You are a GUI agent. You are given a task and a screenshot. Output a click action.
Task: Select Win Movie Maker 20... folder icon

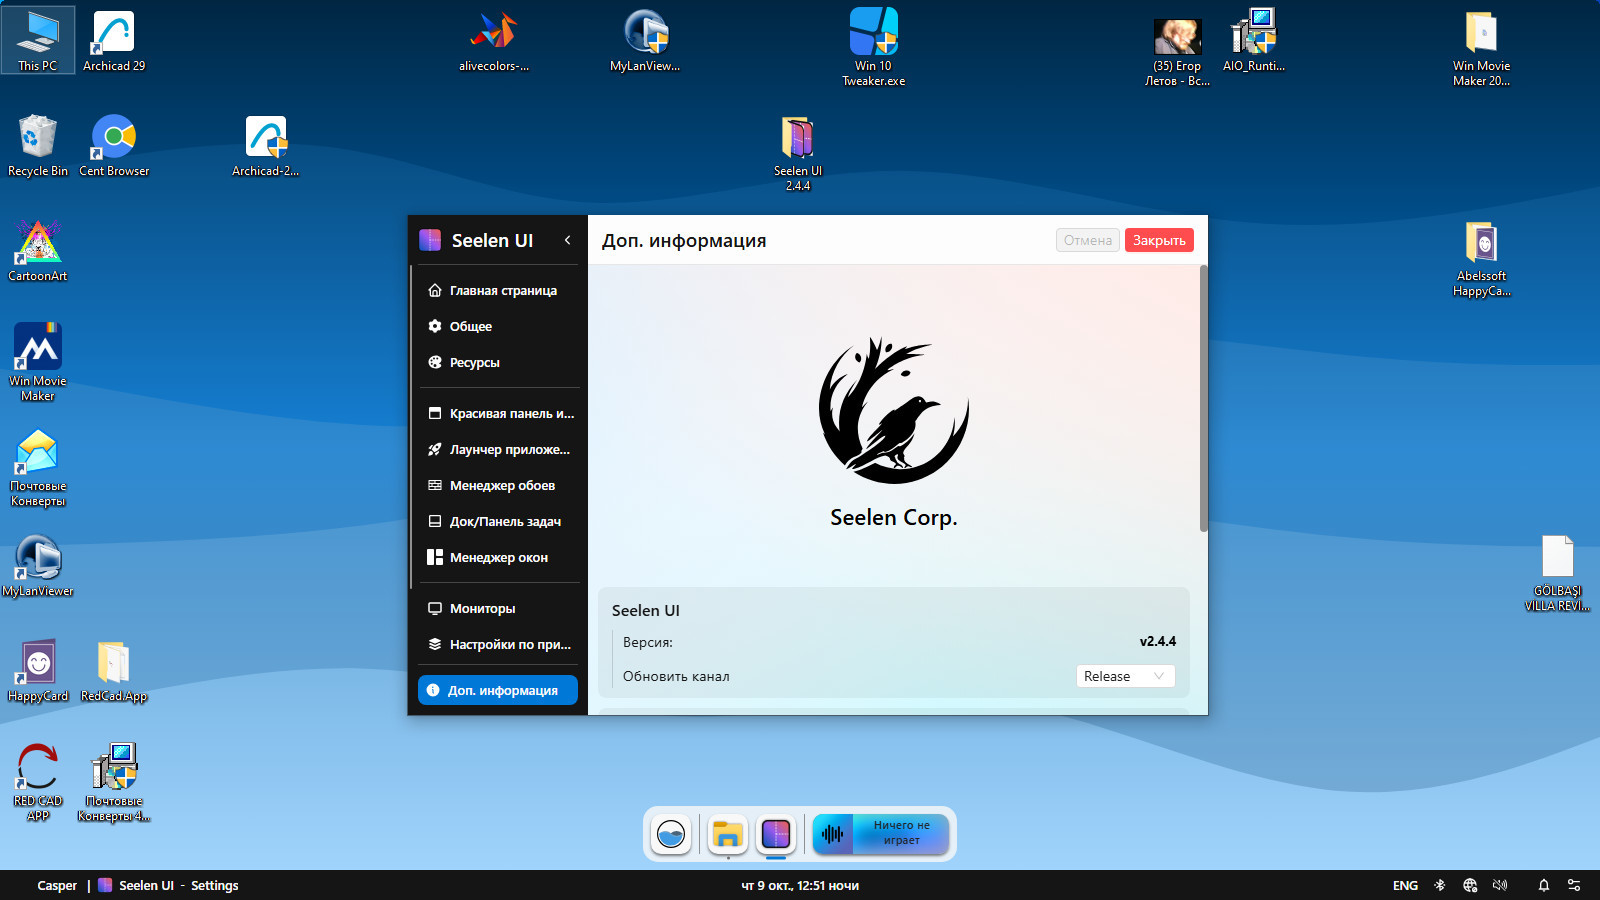click(1482, 47)
